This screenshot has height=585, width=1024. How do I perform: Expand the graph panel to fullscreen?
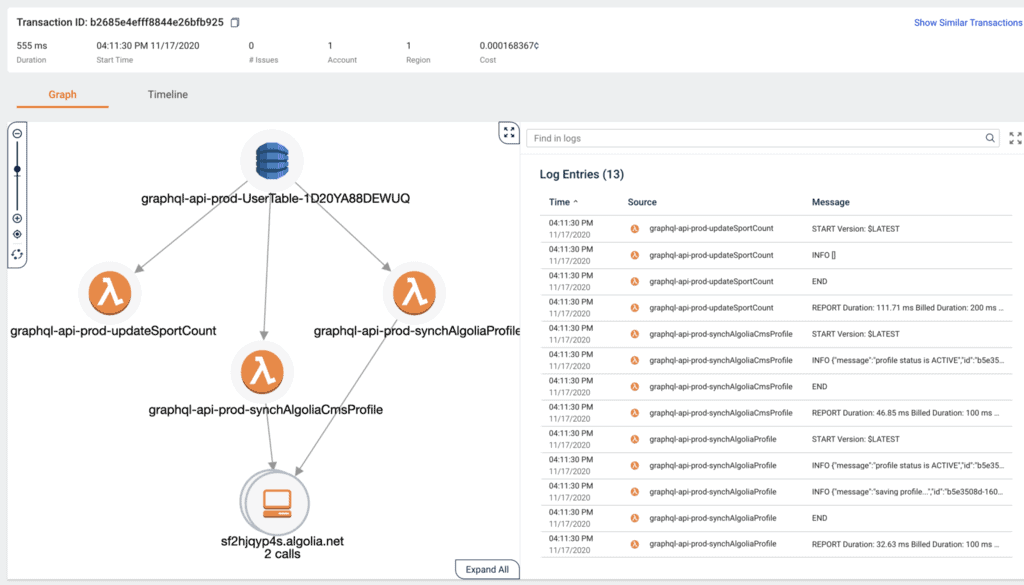508,133
